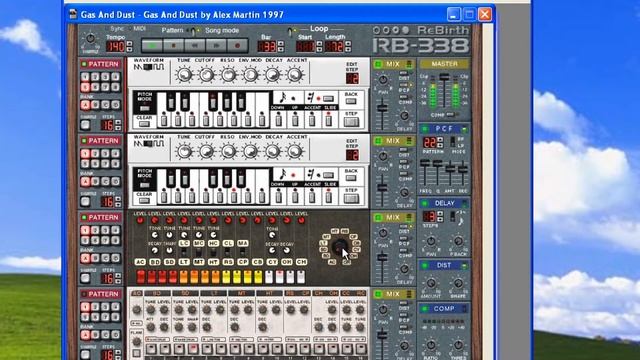Toggle PATTERN enable light on 808 section
The height and width of the screenshot is (360, 640).
click(x=84, y=218)
